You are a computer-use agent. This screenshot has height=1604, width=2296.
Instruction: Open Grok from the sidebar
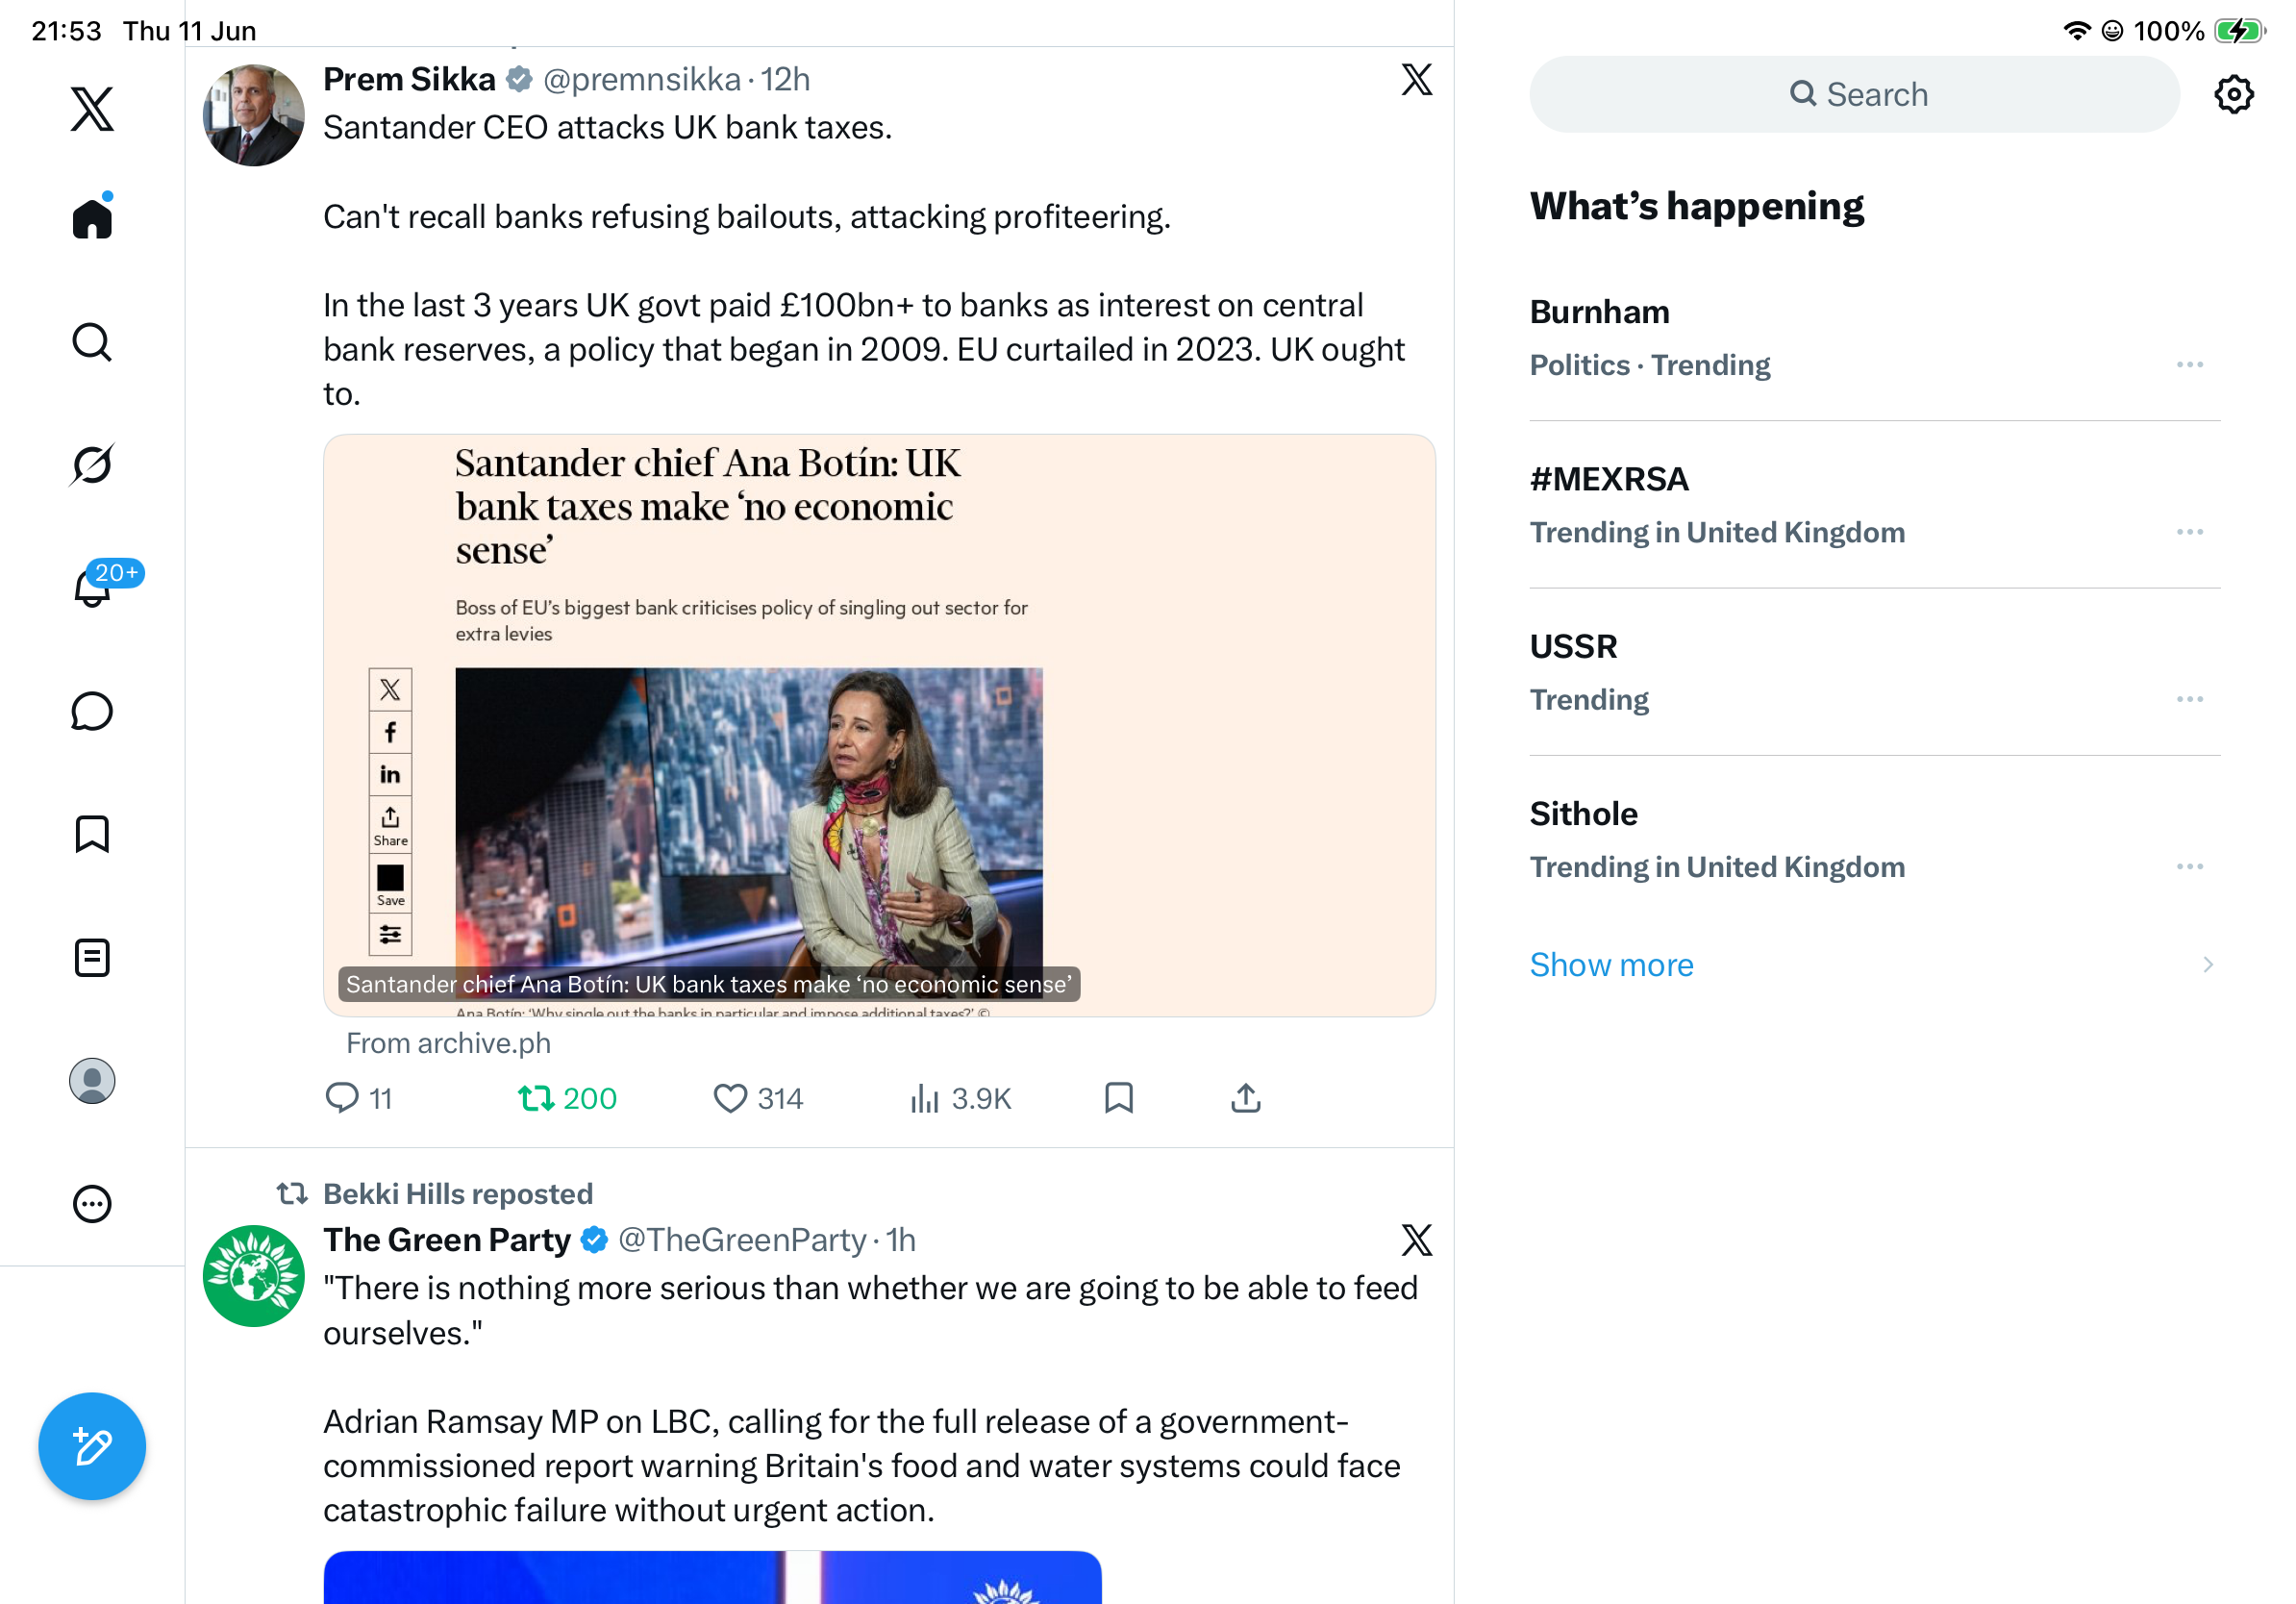click(x=92, y=465)
